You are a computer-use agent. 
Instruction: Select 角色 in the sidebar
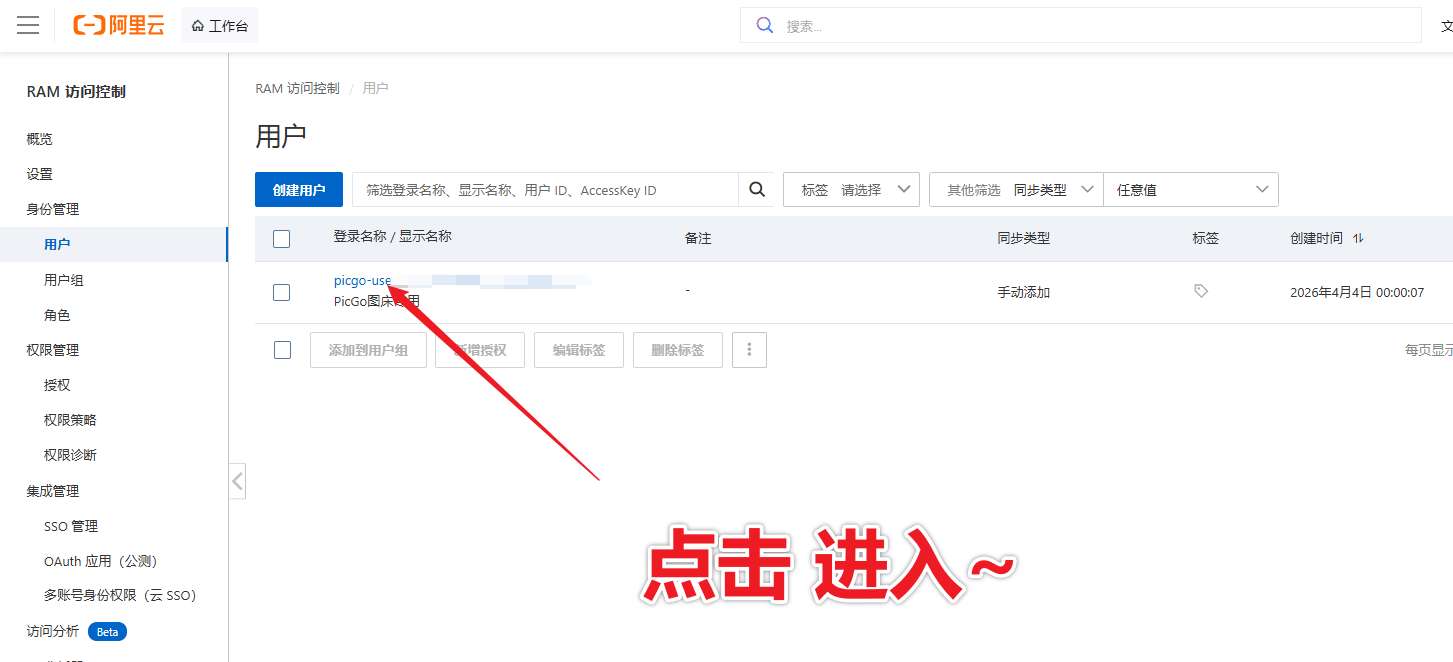pyautogui.click(x=57, y=315)
